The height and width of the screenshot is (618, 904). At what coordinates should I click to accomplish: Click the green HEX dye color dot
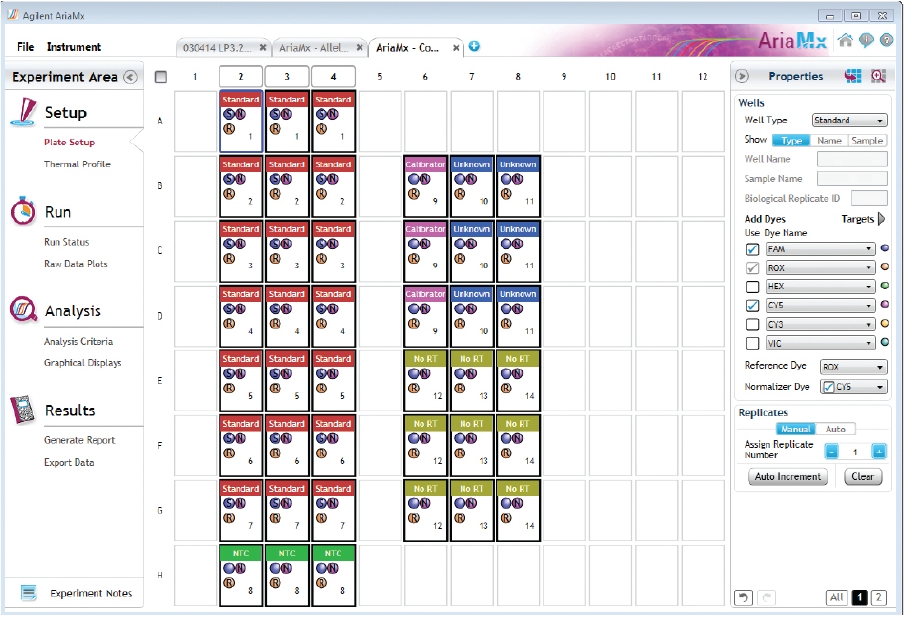[885, 285]
